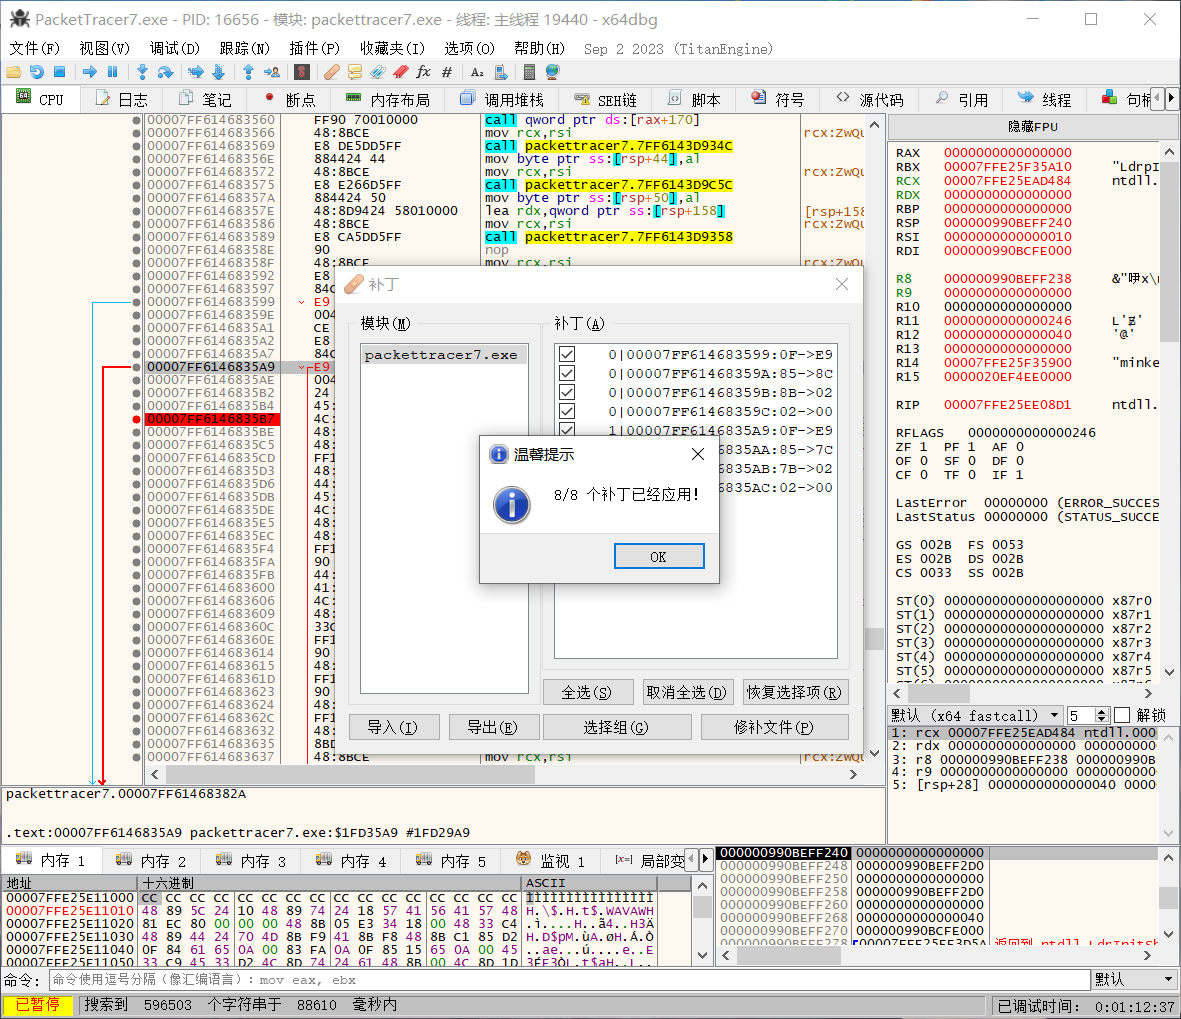
Task: Click the 取消全选(D) button
Action: pyautogui.click(x=686, y=692)
